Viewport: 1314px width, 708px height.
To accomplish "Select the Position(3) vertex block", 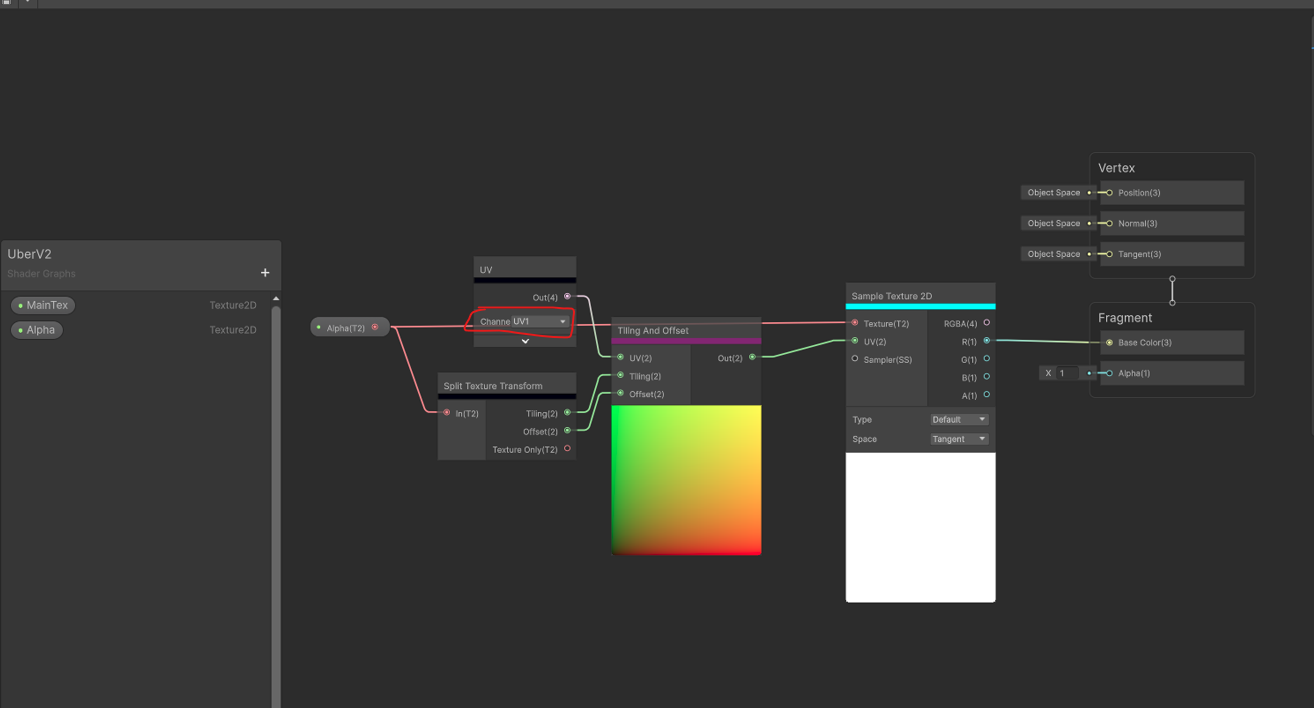I will [x=1172, y=193].
